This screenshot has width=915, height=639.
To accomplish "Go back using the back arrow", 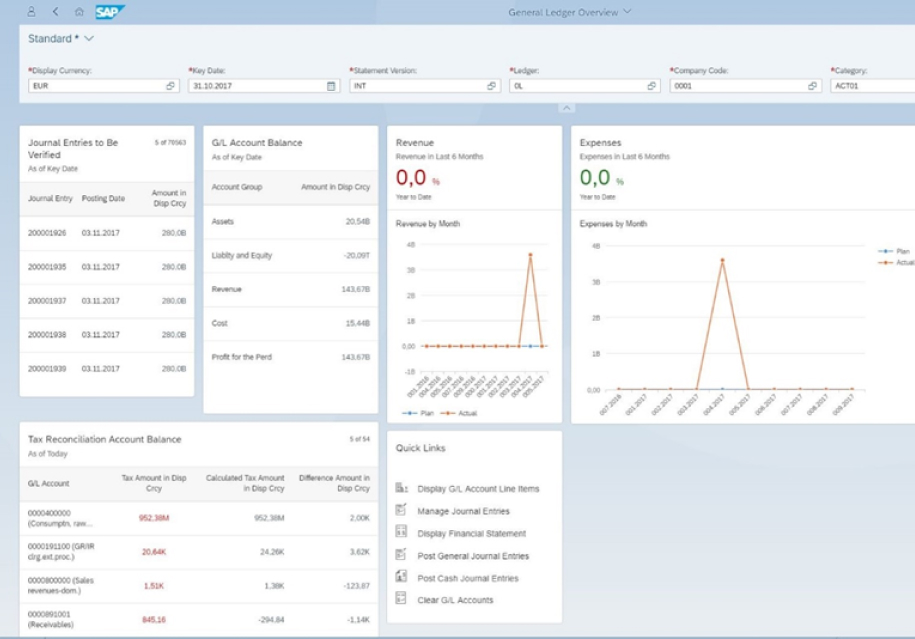I will 55,11.
